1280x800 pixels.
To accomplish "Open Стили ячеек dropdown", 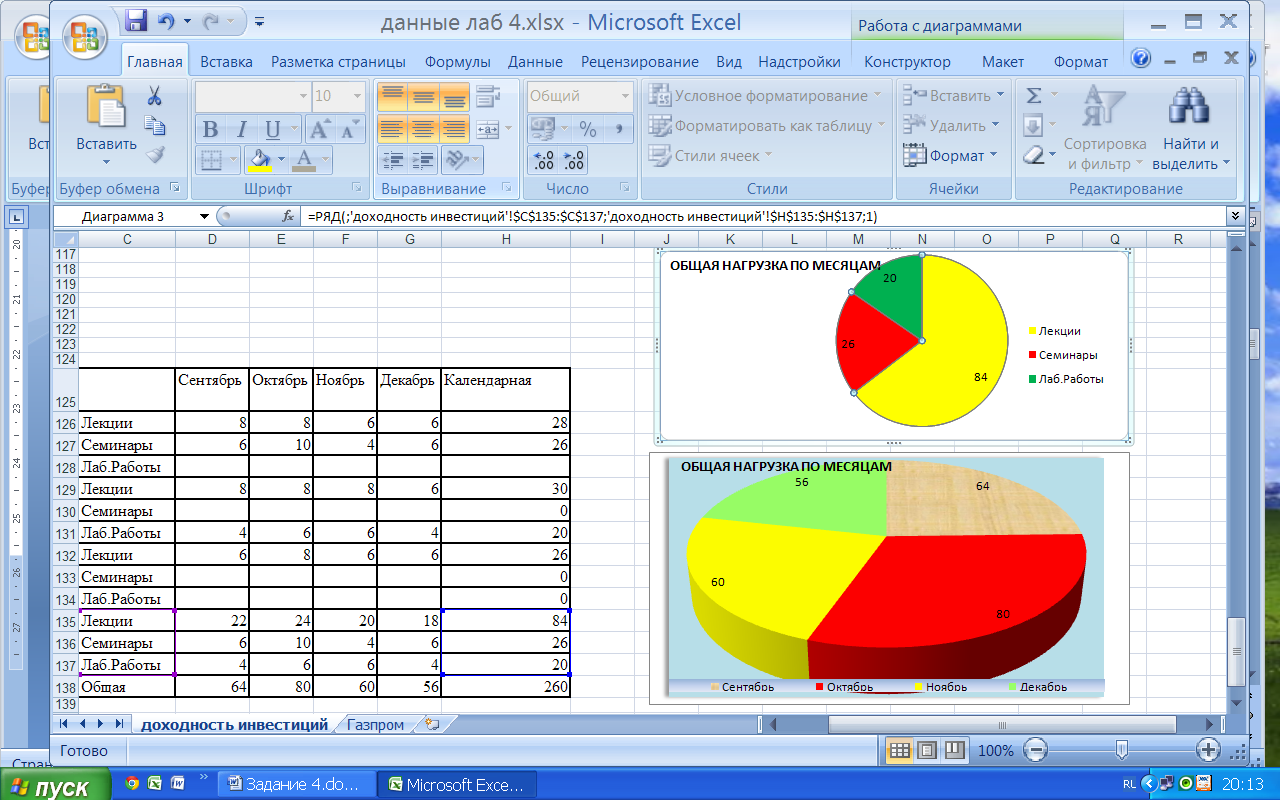I will pyautogui.click(x=711, y=156).
